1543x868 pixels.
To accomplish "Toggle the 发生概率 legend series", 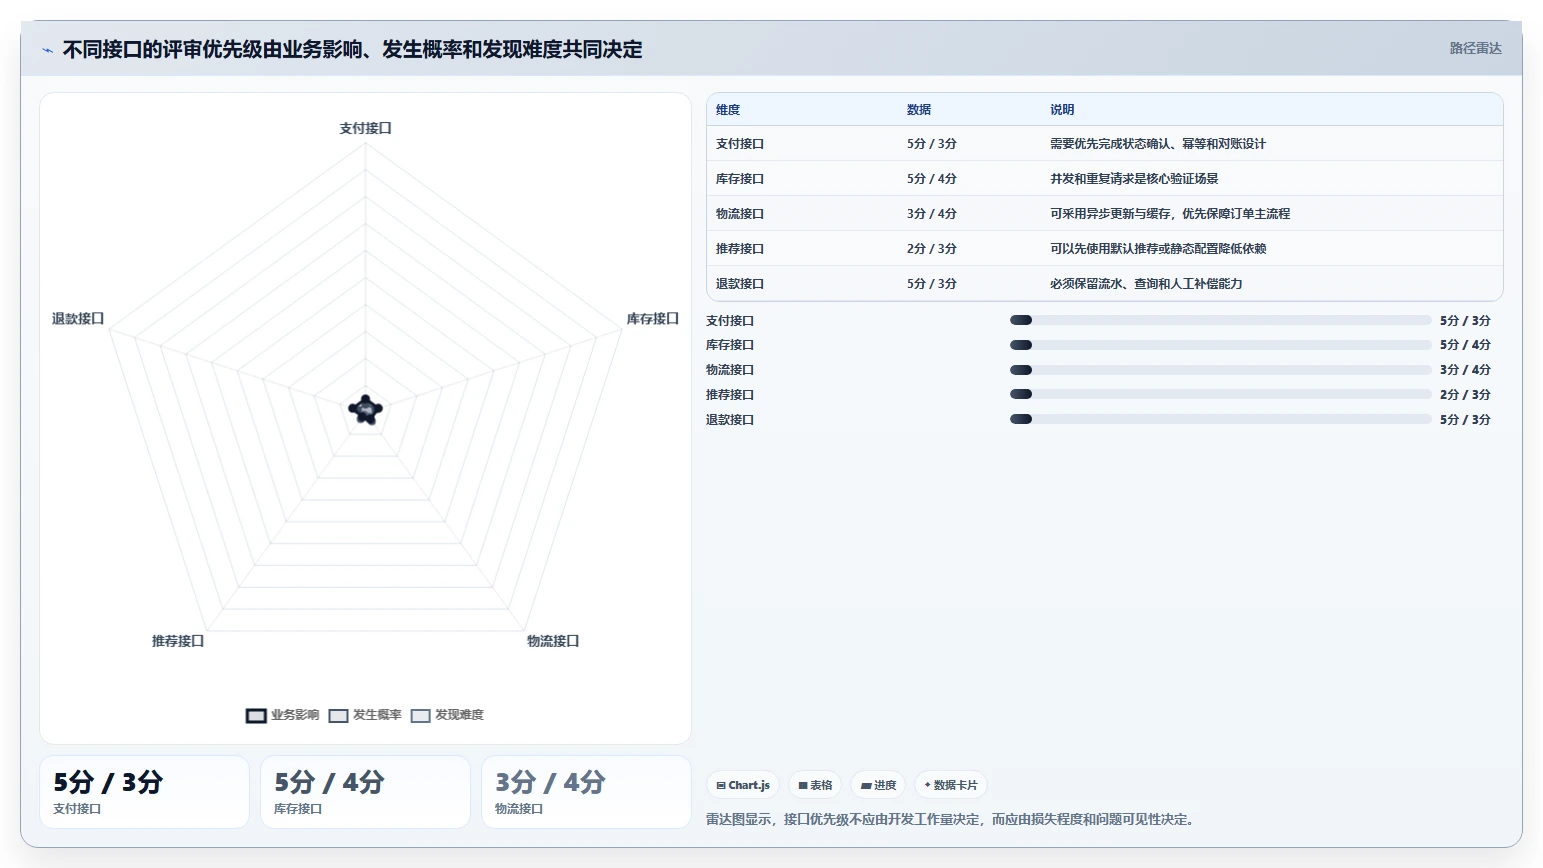I will [365, 715].
